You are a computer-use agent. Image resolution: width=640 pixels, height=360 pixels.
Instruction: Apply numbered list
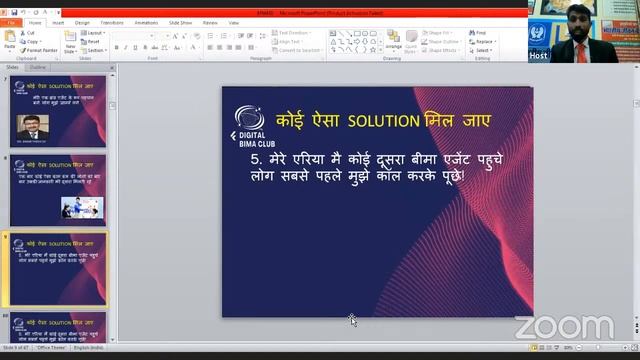tap(224, 36)
